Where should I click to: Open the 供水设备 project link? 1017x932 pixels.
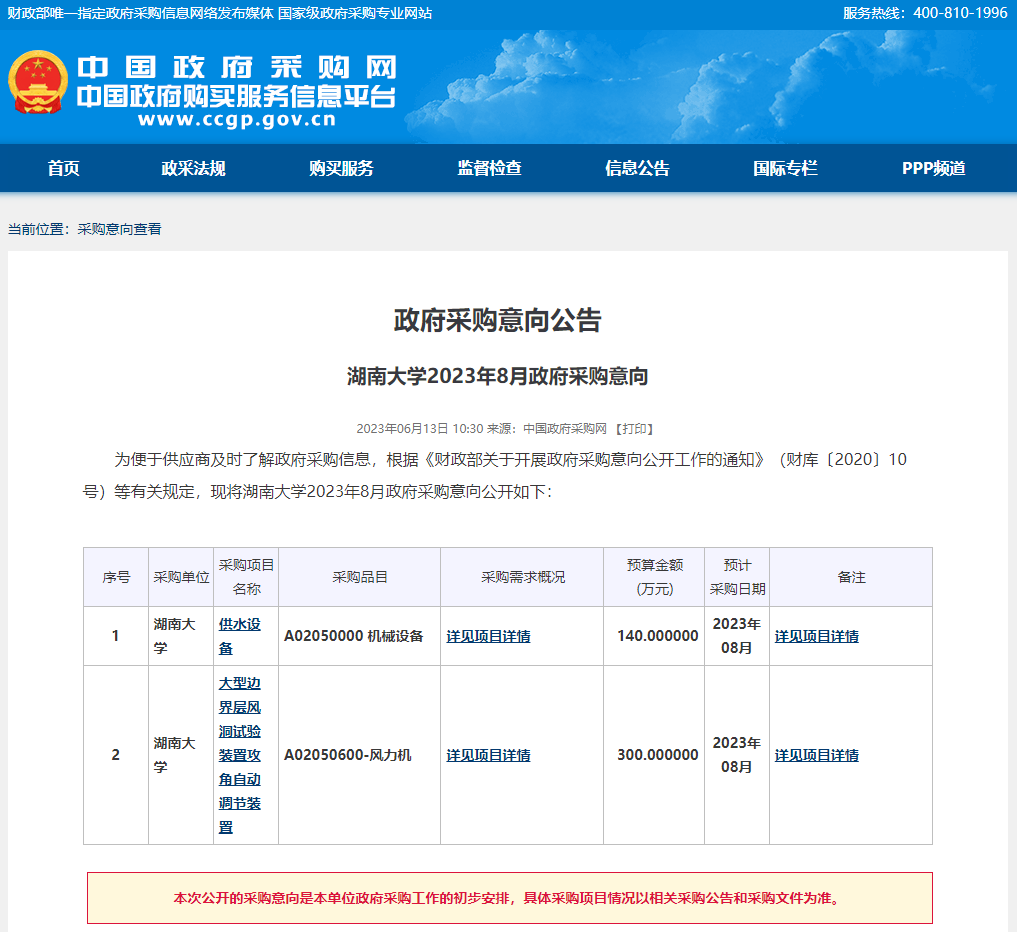(239, 636)
